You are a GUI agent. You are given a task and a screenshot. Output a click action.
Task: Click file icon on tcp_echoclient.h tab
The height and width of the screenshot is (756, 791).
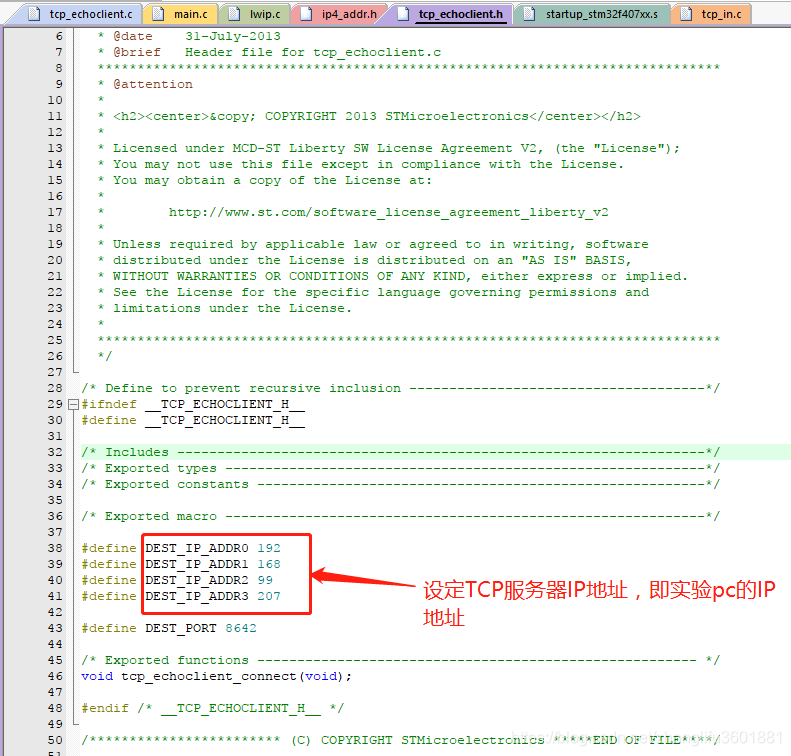click(403, 14)
